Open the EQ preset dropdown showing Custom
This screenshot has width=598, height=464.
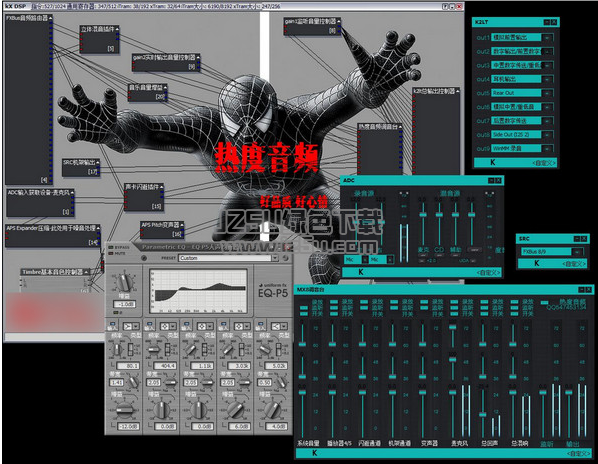[275, 258]
